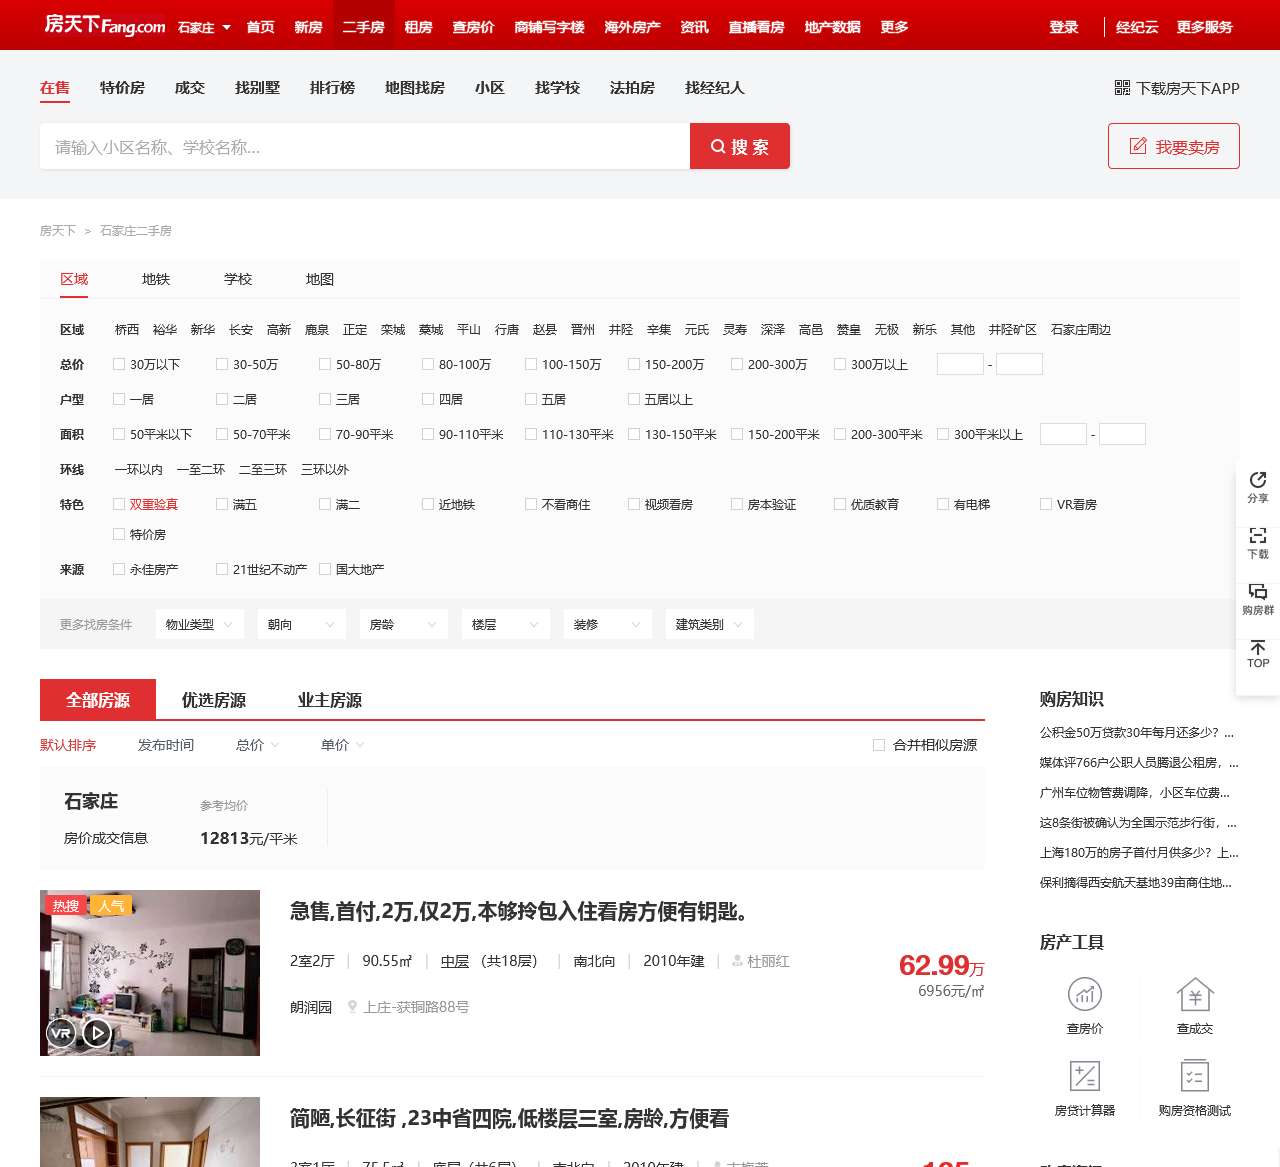Click the VR badge on first listing photo

[x=60, y=1033]
